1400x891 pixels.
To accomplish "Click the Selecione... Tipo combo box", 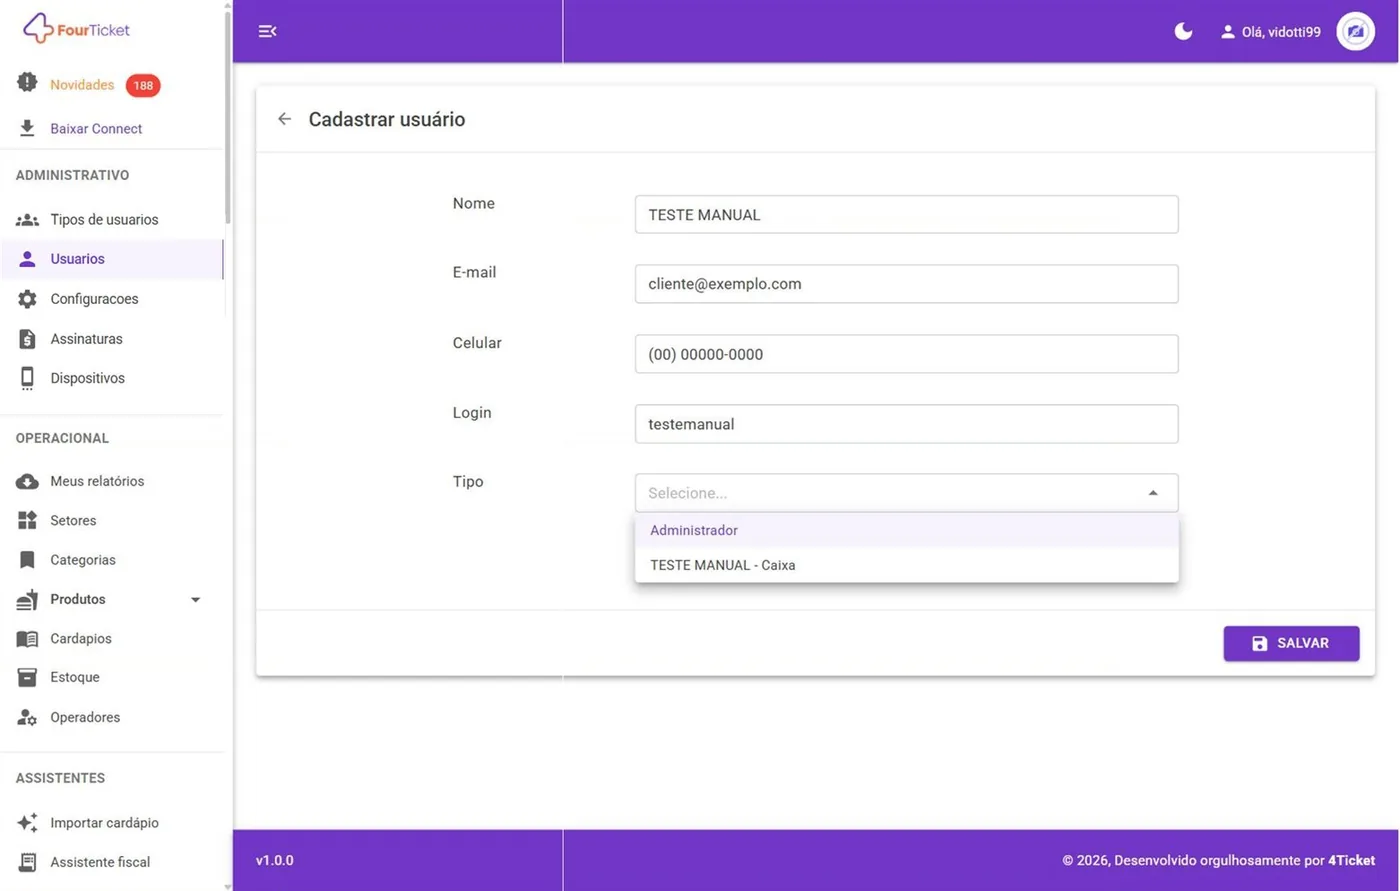I will [x=907, y=493].
